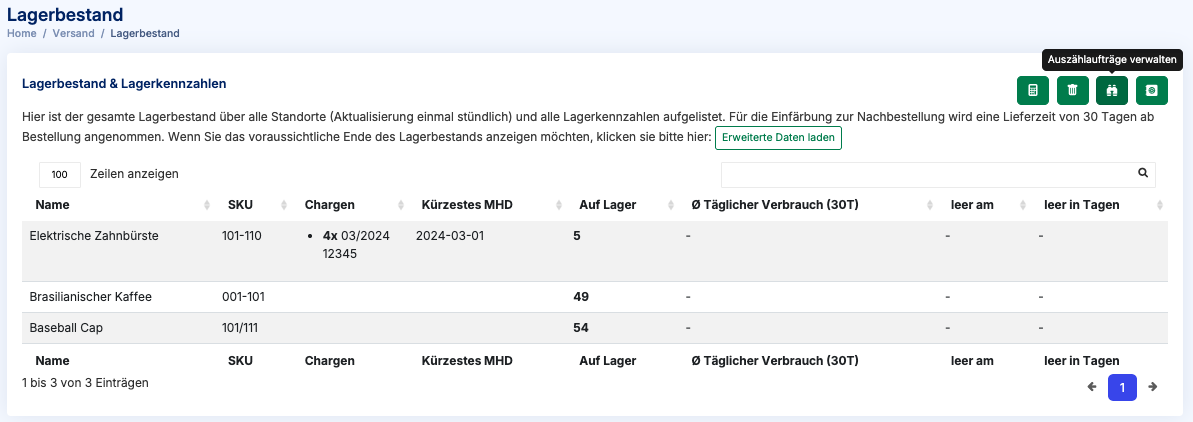
Task: Click the Zeilen anzeigen number field
Action: [x=60, y=174]
